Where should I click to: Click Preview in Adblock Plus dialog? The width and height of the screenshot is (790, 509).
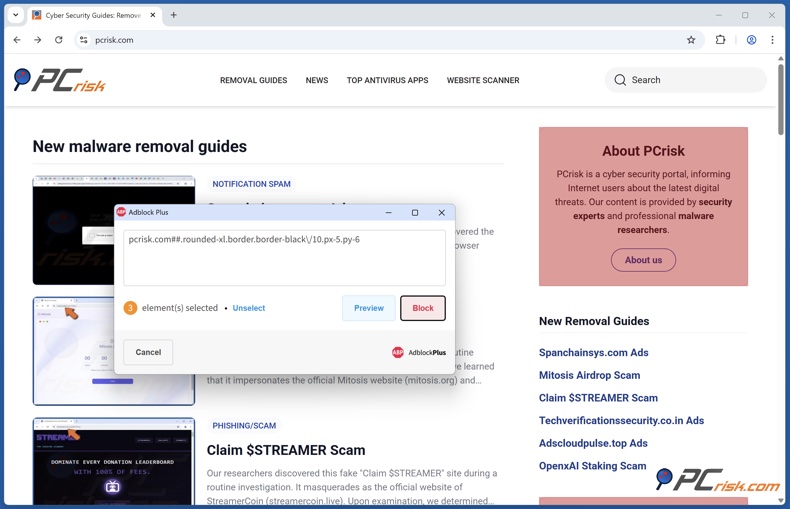tap(369, 308)
